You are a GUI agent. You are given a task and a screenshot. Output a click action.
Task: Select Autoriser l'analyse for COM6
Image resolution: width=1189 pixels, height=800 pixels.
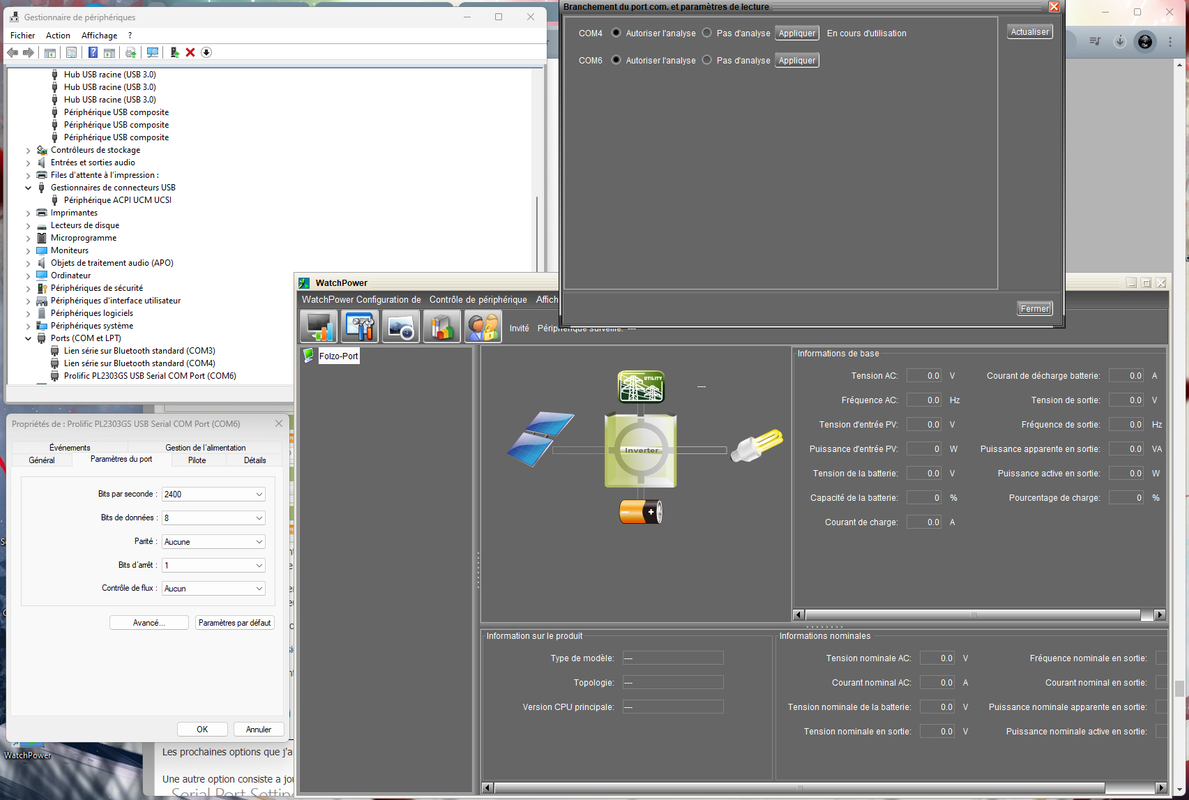click(x=616, y=60)
